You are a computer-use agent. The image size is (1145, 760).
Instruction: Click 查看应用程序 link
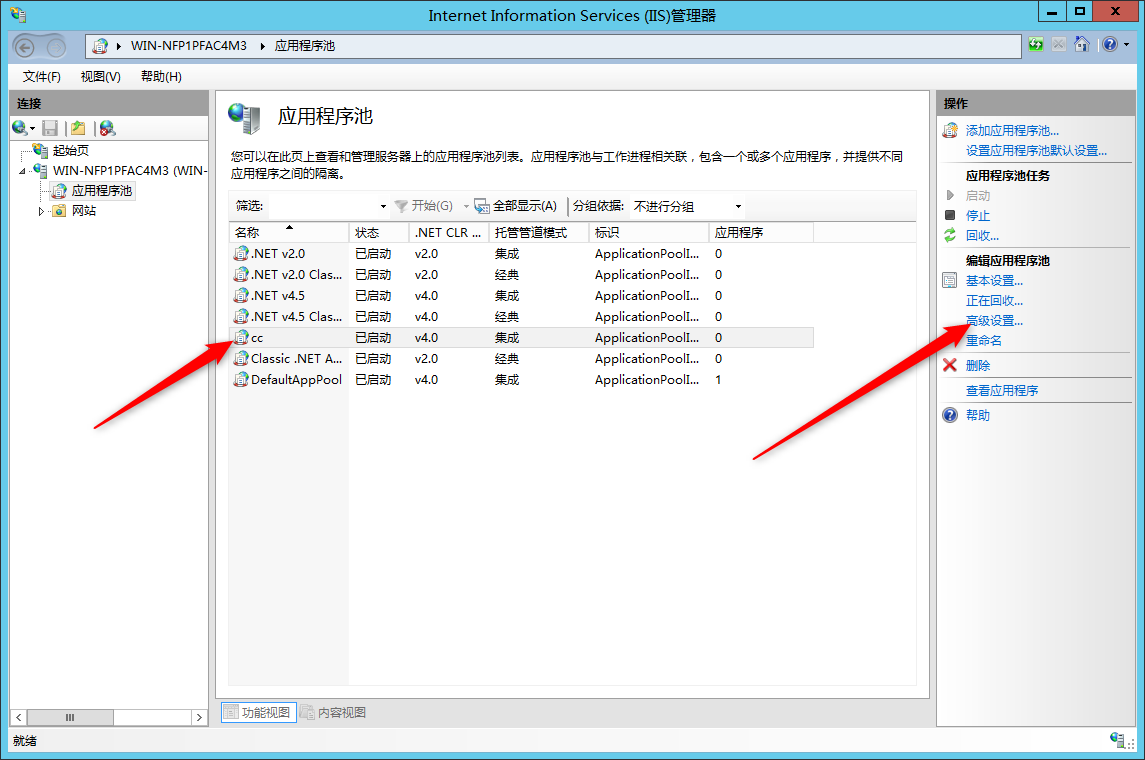pos(1002,391)
